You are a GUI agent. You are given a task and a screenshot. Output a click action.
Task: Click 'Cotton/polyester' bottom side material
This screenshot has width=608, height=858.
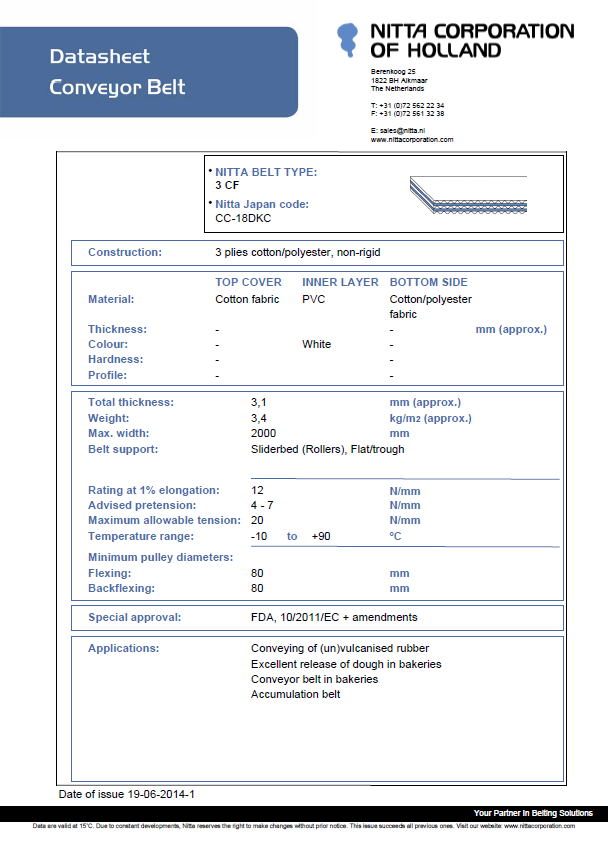430,299
